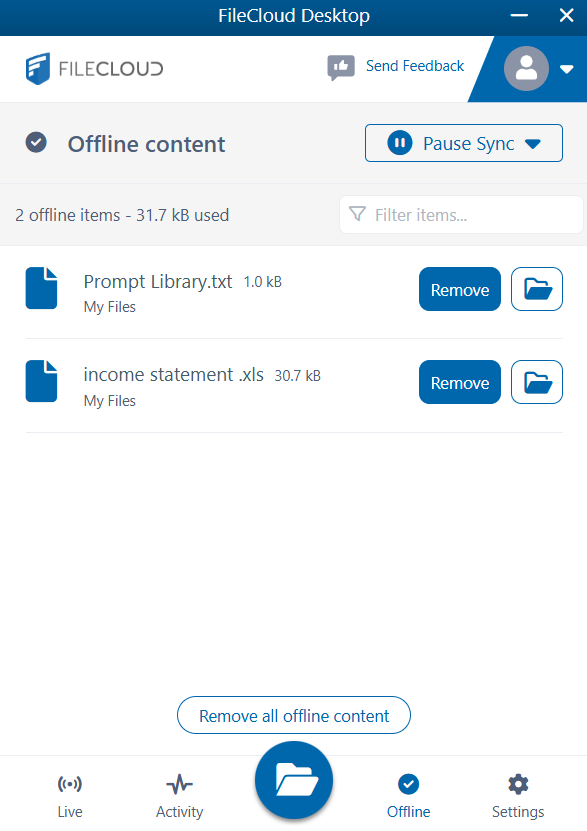Click the Filter items input field
Screen dimensions: 587x831
pyautogui.click(x=461, y=215)
